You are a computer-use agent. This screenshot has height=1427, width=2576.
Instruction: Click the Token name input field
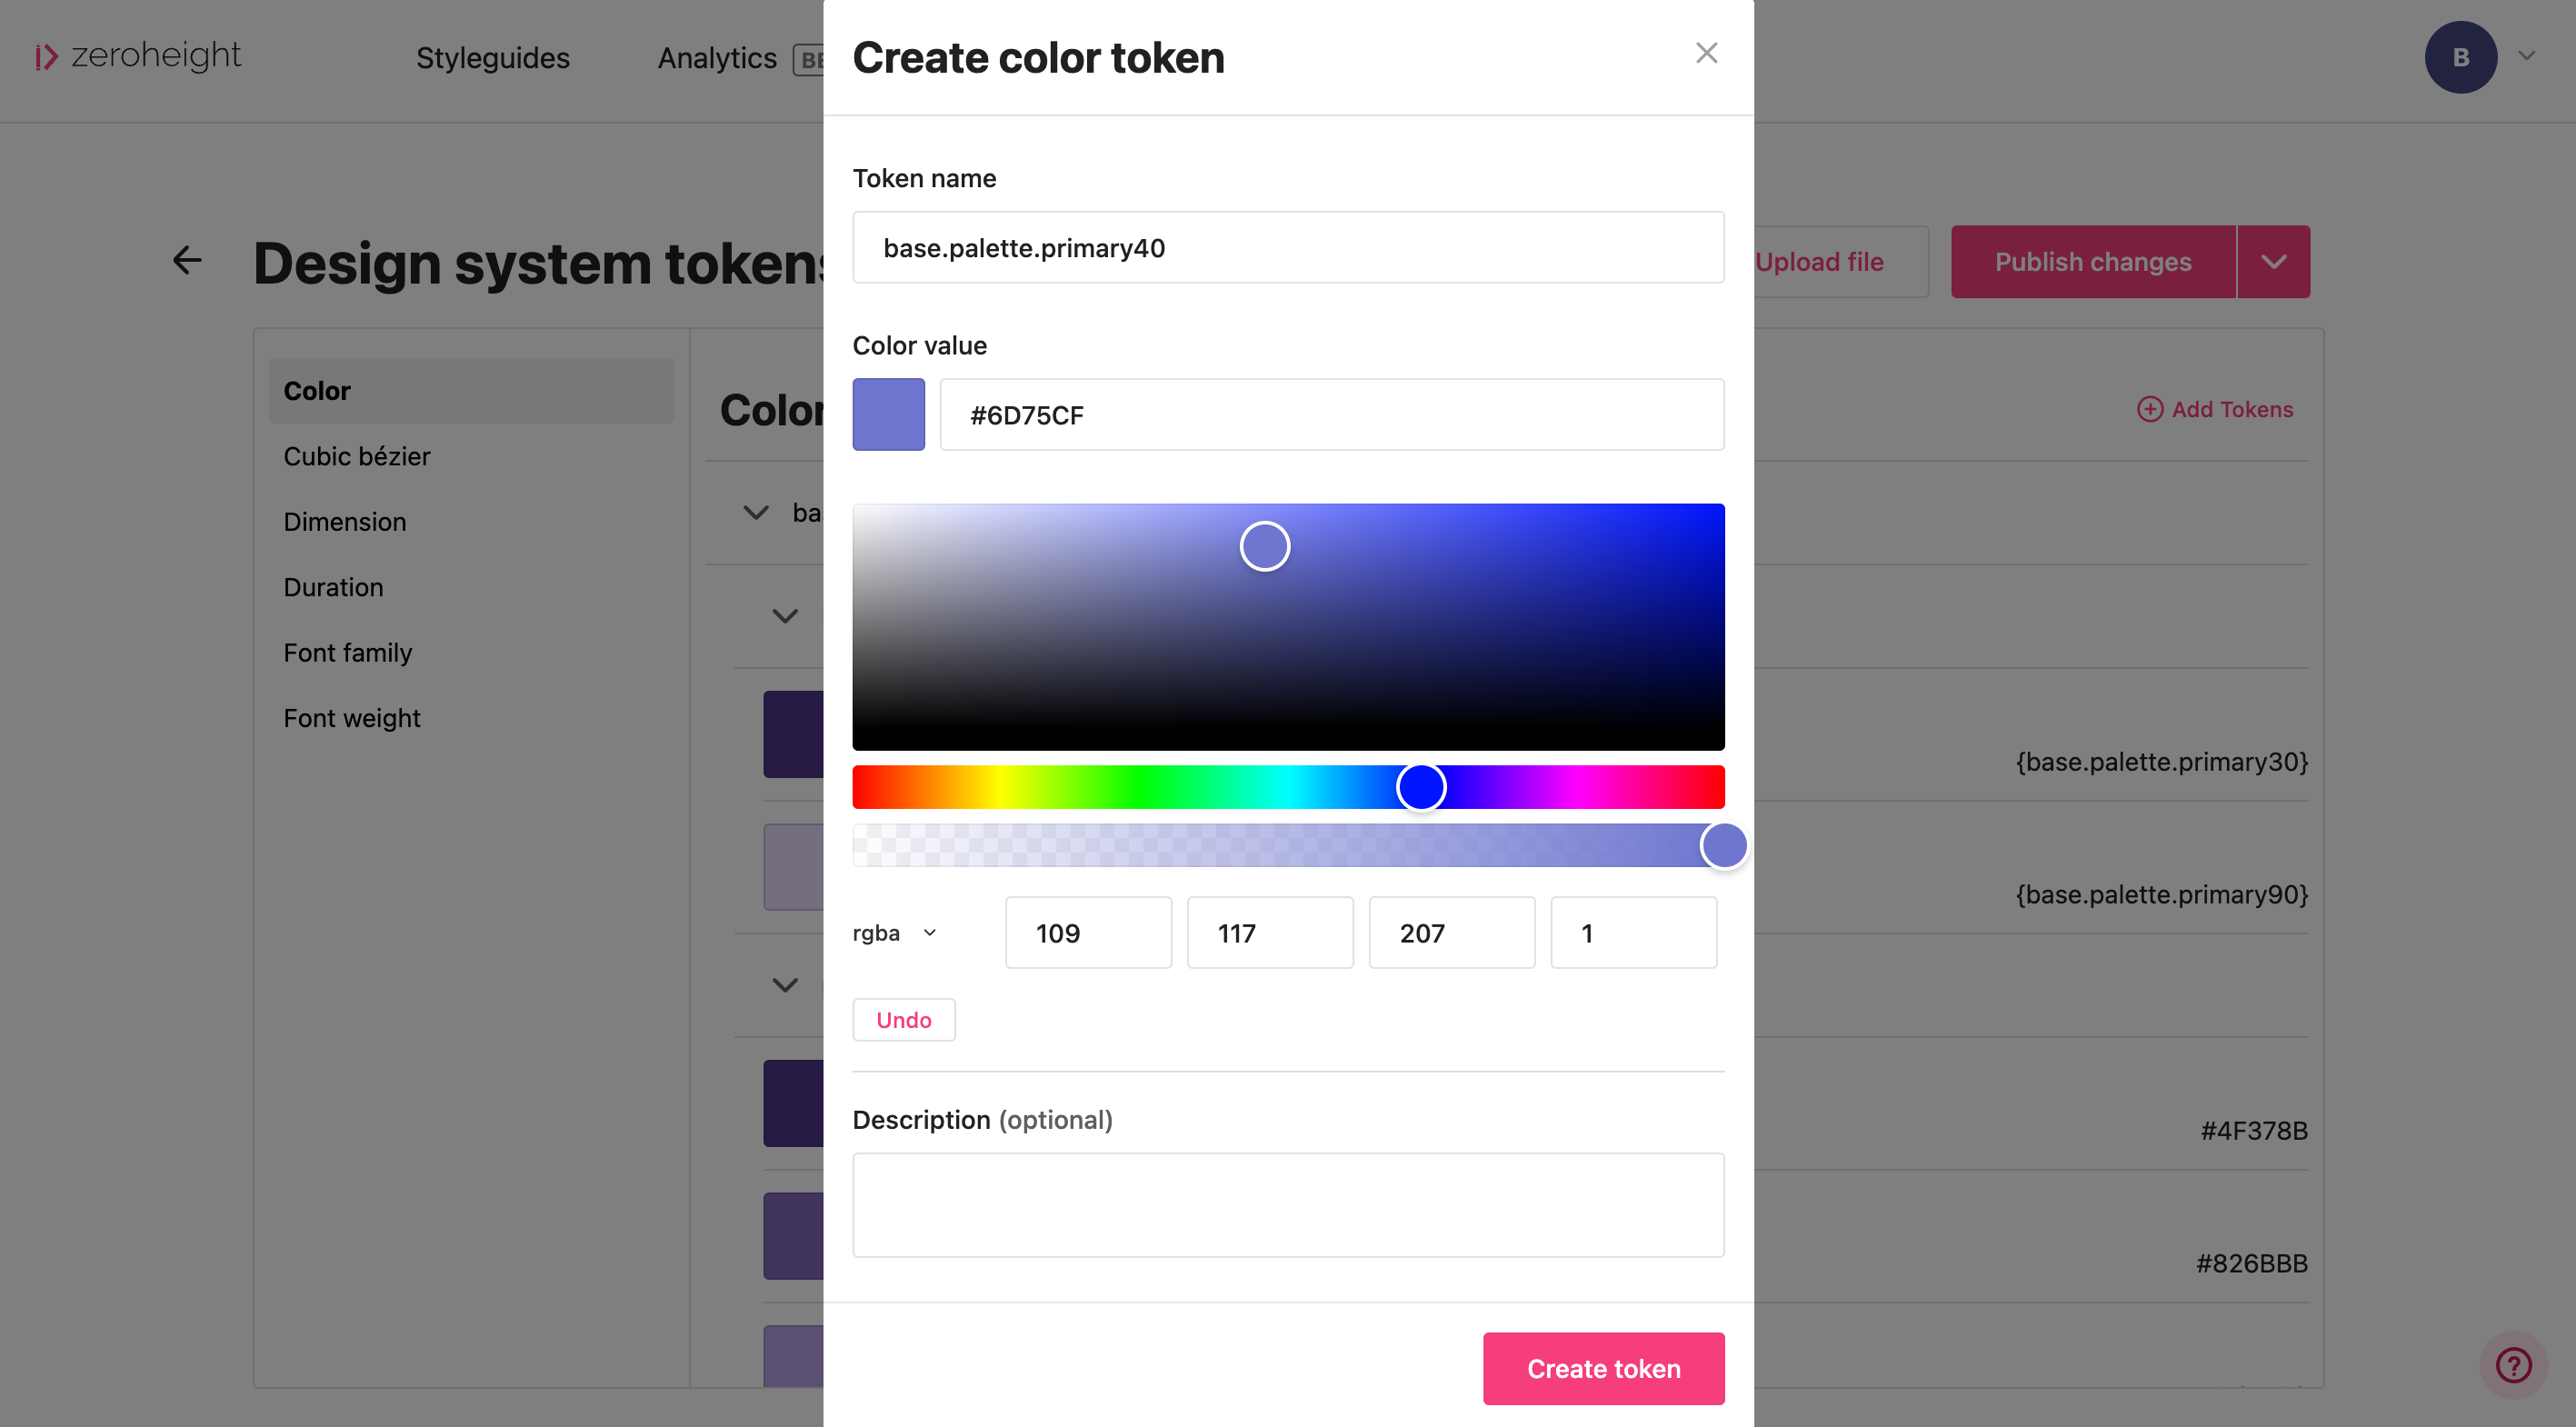click(x=1288, y=247)
